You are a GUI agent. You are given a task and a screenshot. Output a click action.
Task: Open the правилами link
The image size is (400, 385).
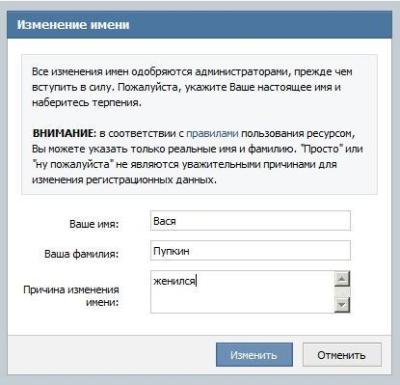click(212, 134)
